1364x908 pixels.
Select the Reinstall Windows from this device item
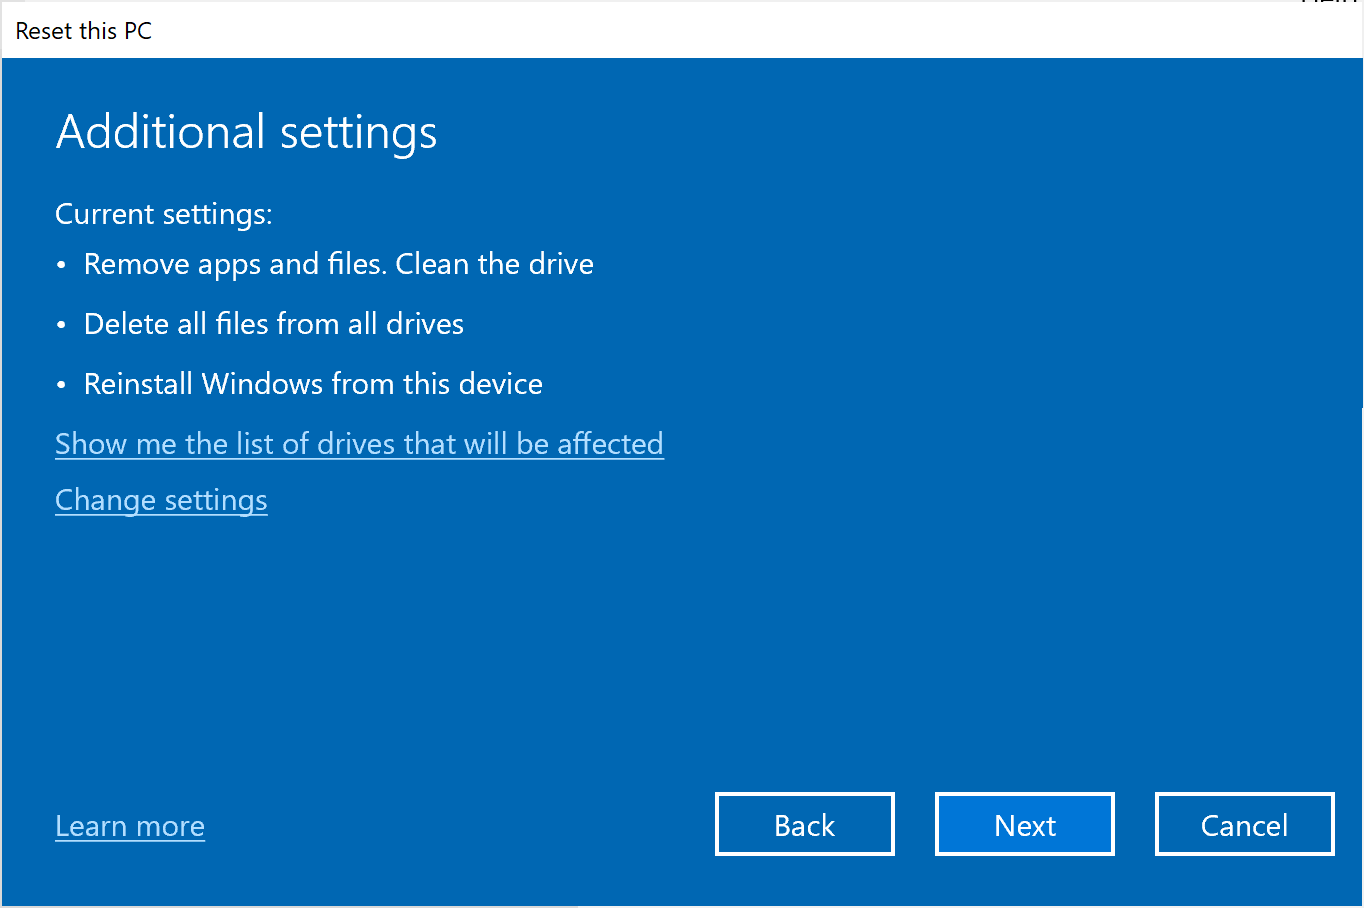point(313,383)
